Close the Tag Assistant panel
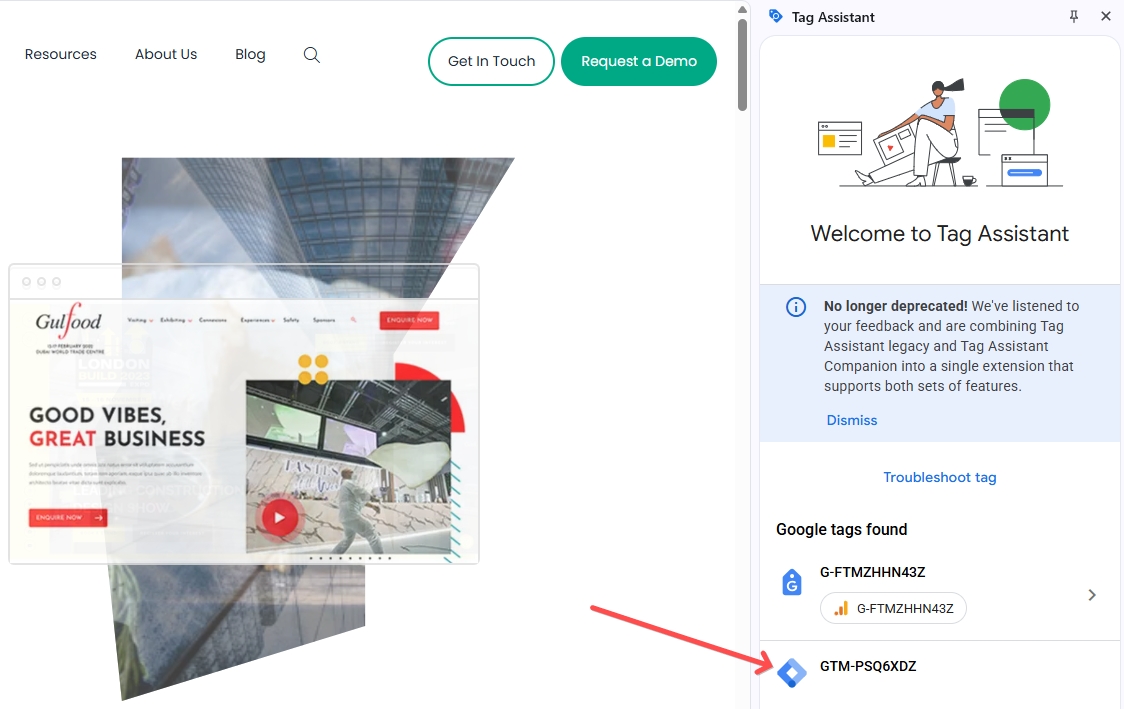The image size is (1124, 709). pos(1105,16)
